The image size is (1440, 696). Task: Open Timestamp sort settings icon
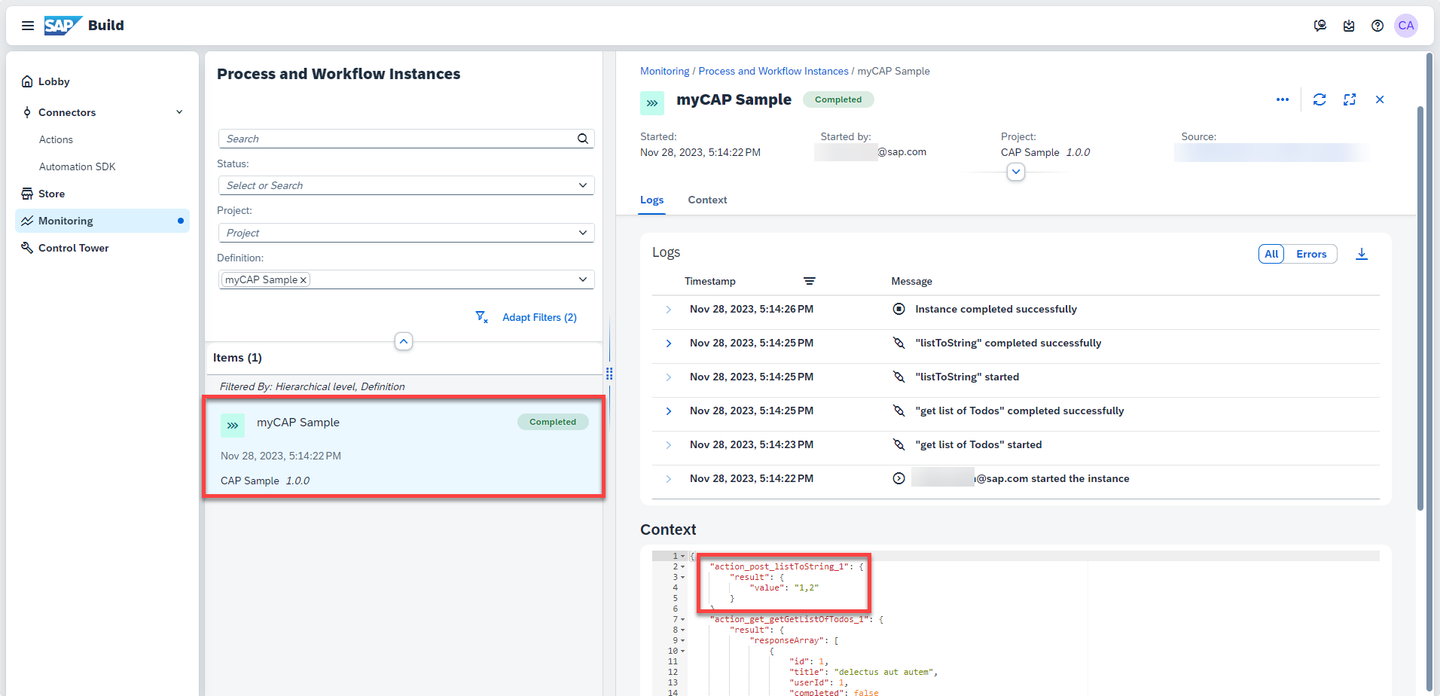tap(810, 281)
